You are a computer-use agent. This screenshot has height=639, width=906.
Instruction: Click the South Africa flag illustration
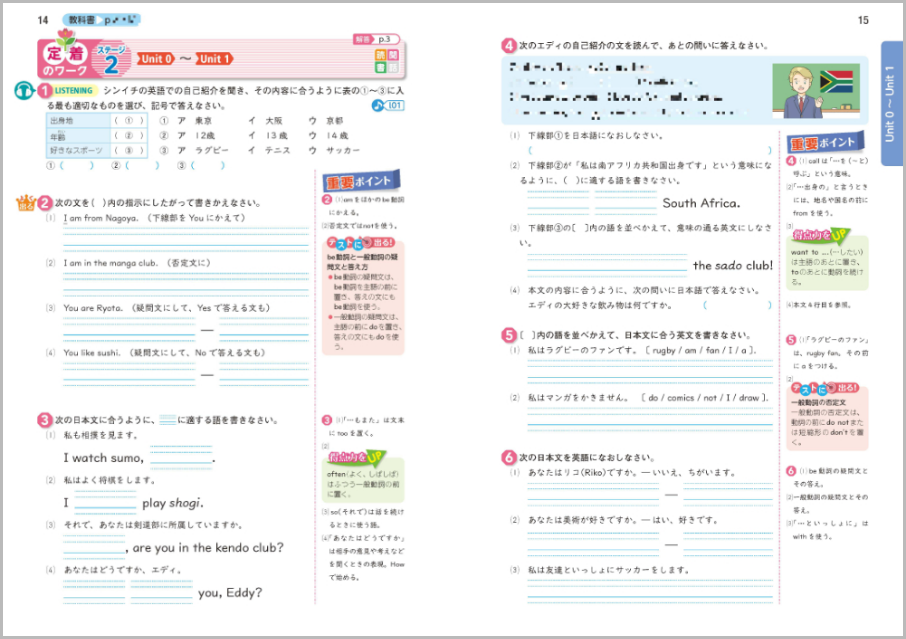(836, 81)
